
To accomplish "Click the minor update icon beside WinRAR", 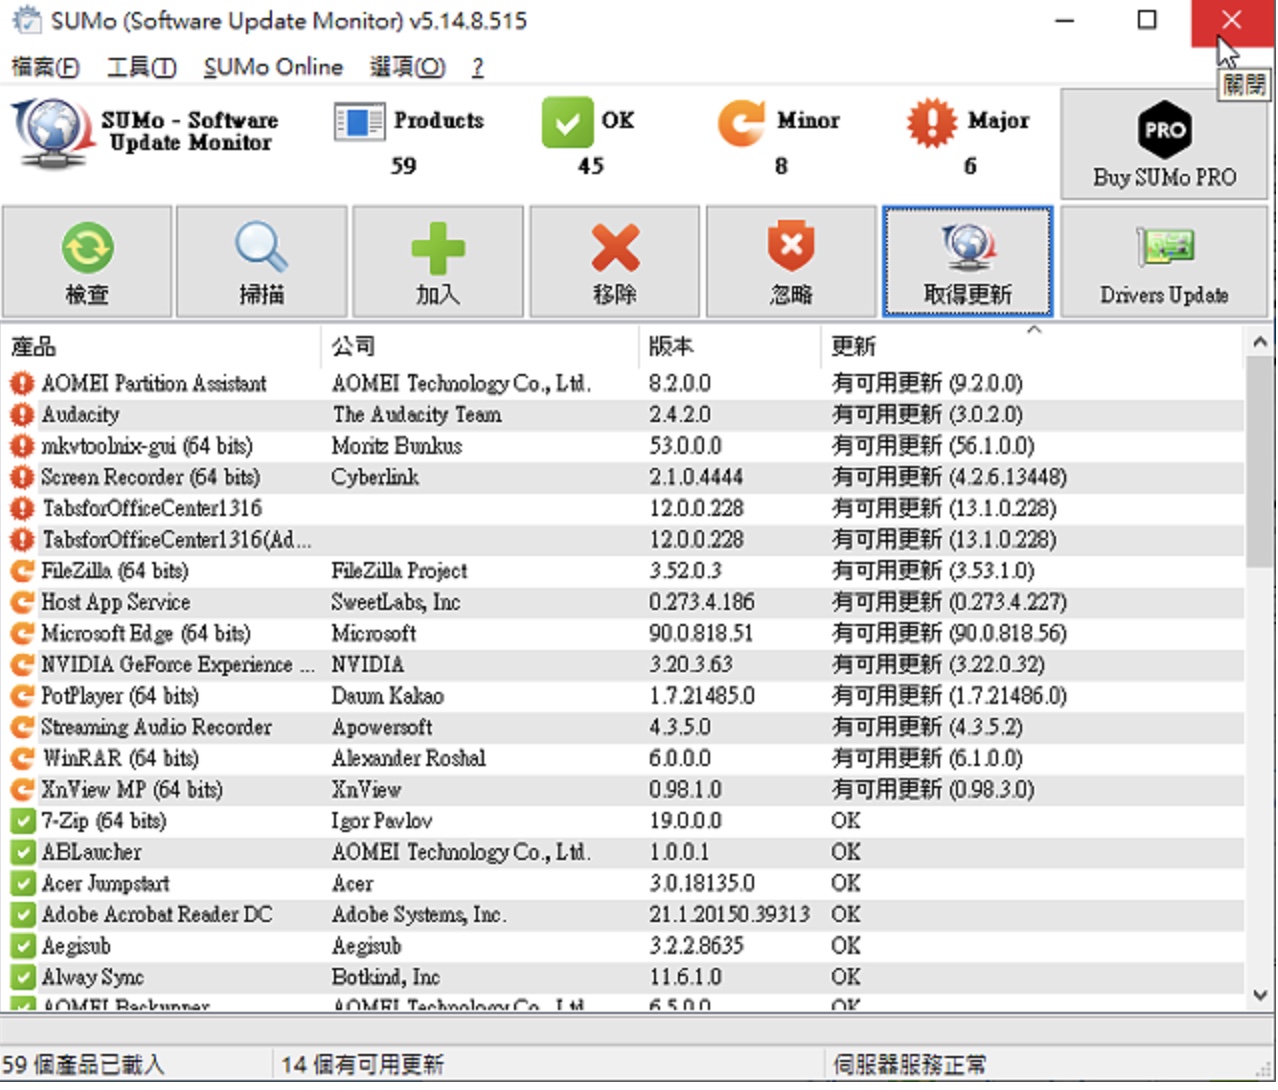I will [22, 759].
